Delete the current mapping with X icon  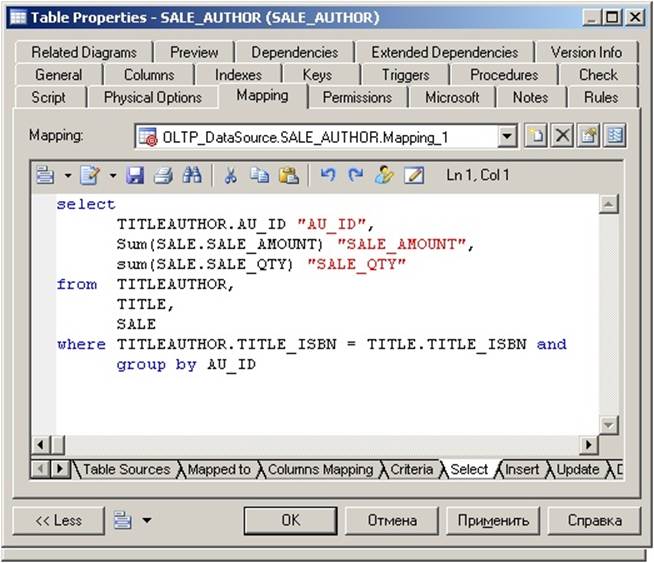click(562, 136)
